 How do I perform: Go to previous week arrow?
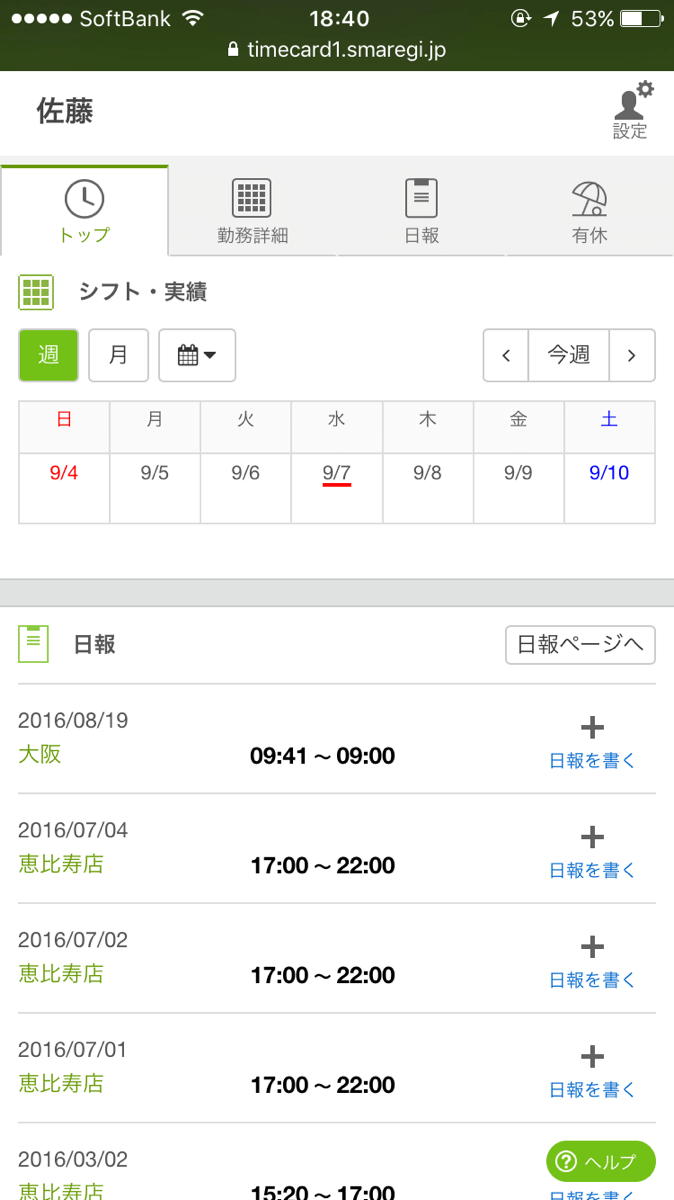click(x=506, y=355)
